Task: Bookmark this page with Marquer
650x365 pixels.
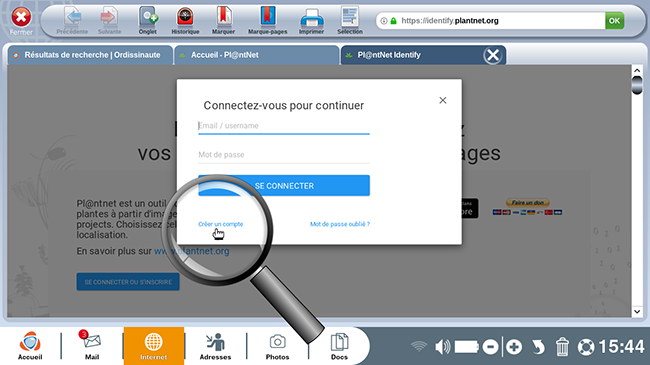Action: (223, 21)
